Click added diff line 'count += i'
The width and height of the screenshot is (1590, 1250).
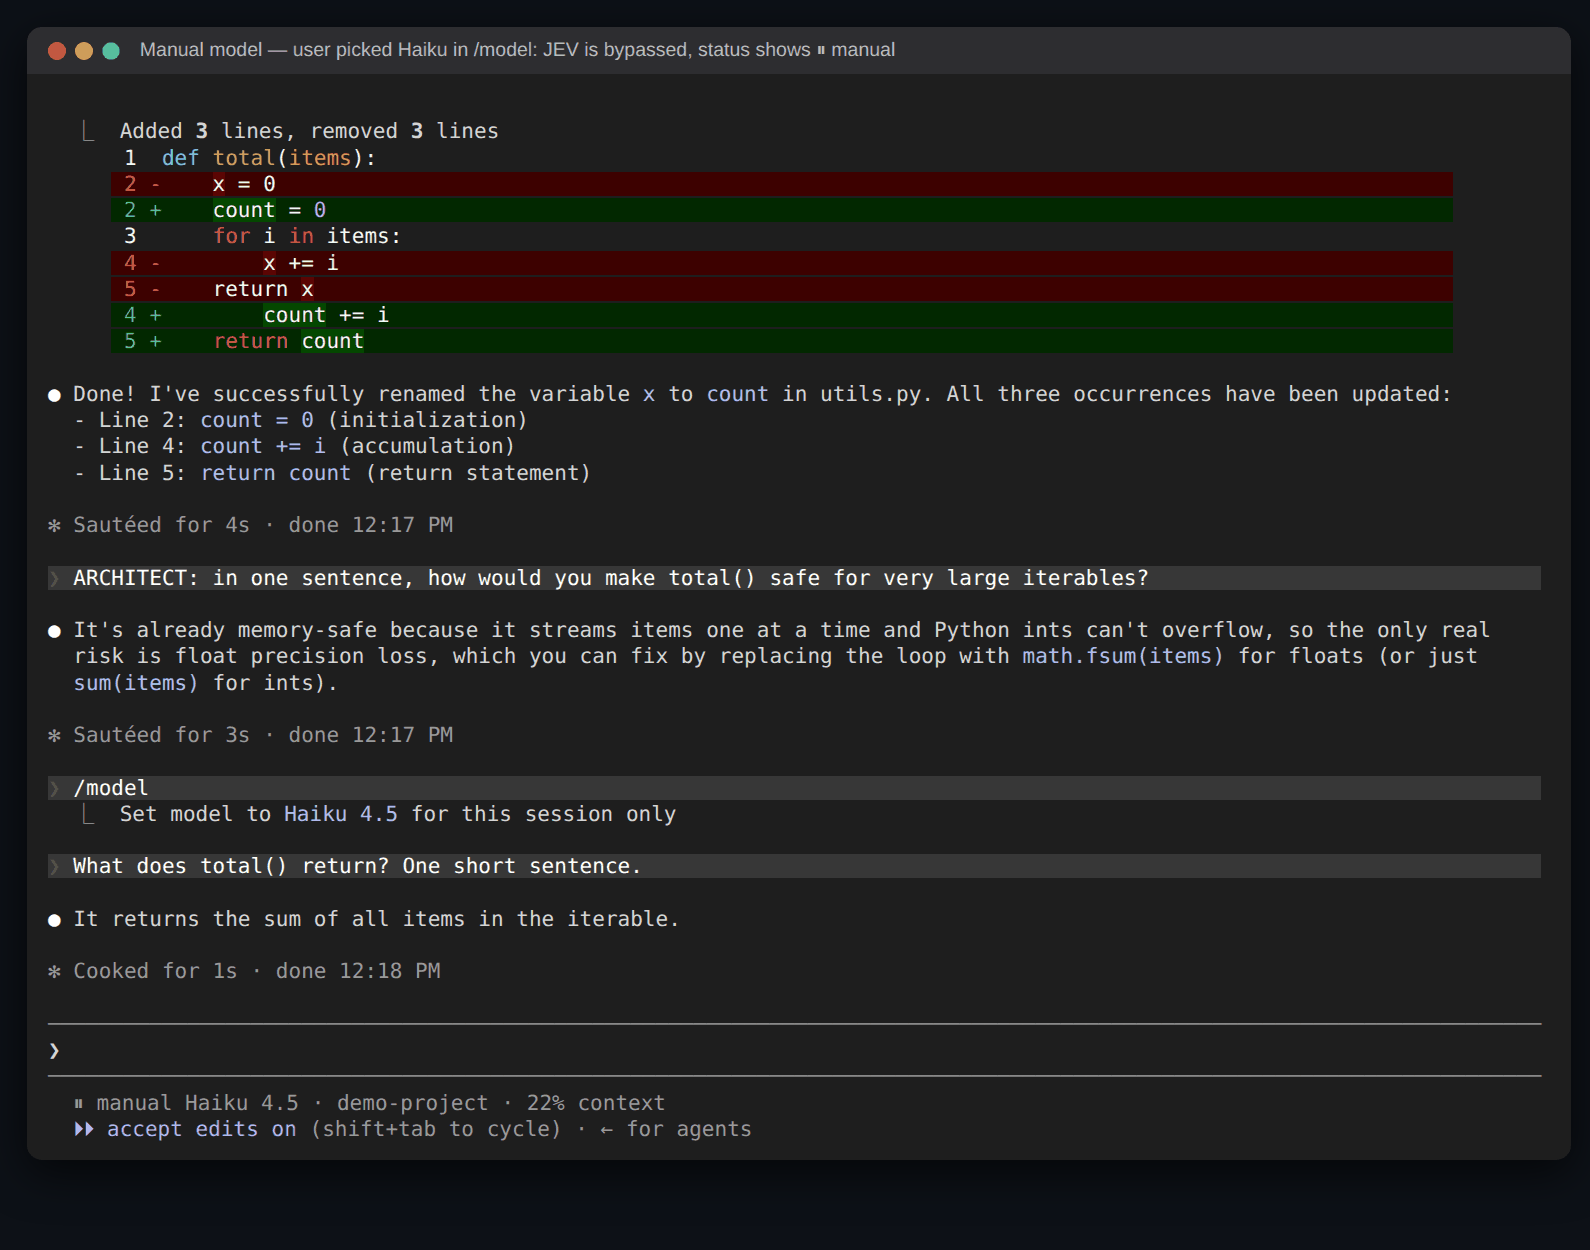pyautogui.click(x=782, y=315)
